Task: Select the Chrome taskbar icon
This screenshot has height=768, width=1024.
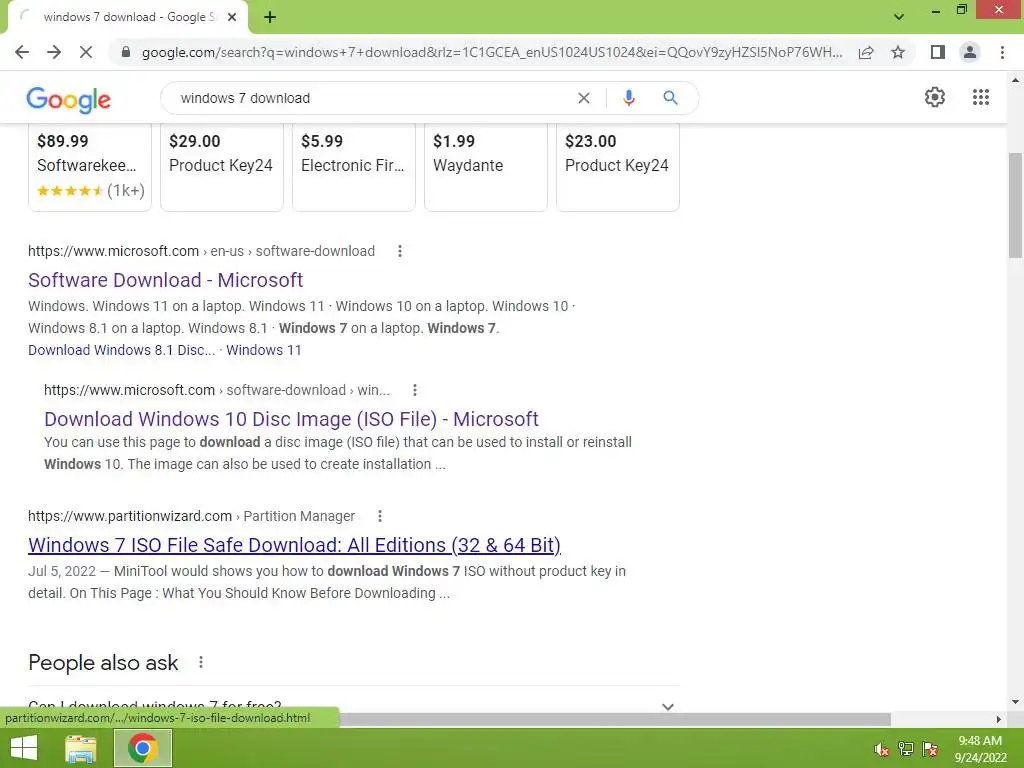Action: pos(143,748)
